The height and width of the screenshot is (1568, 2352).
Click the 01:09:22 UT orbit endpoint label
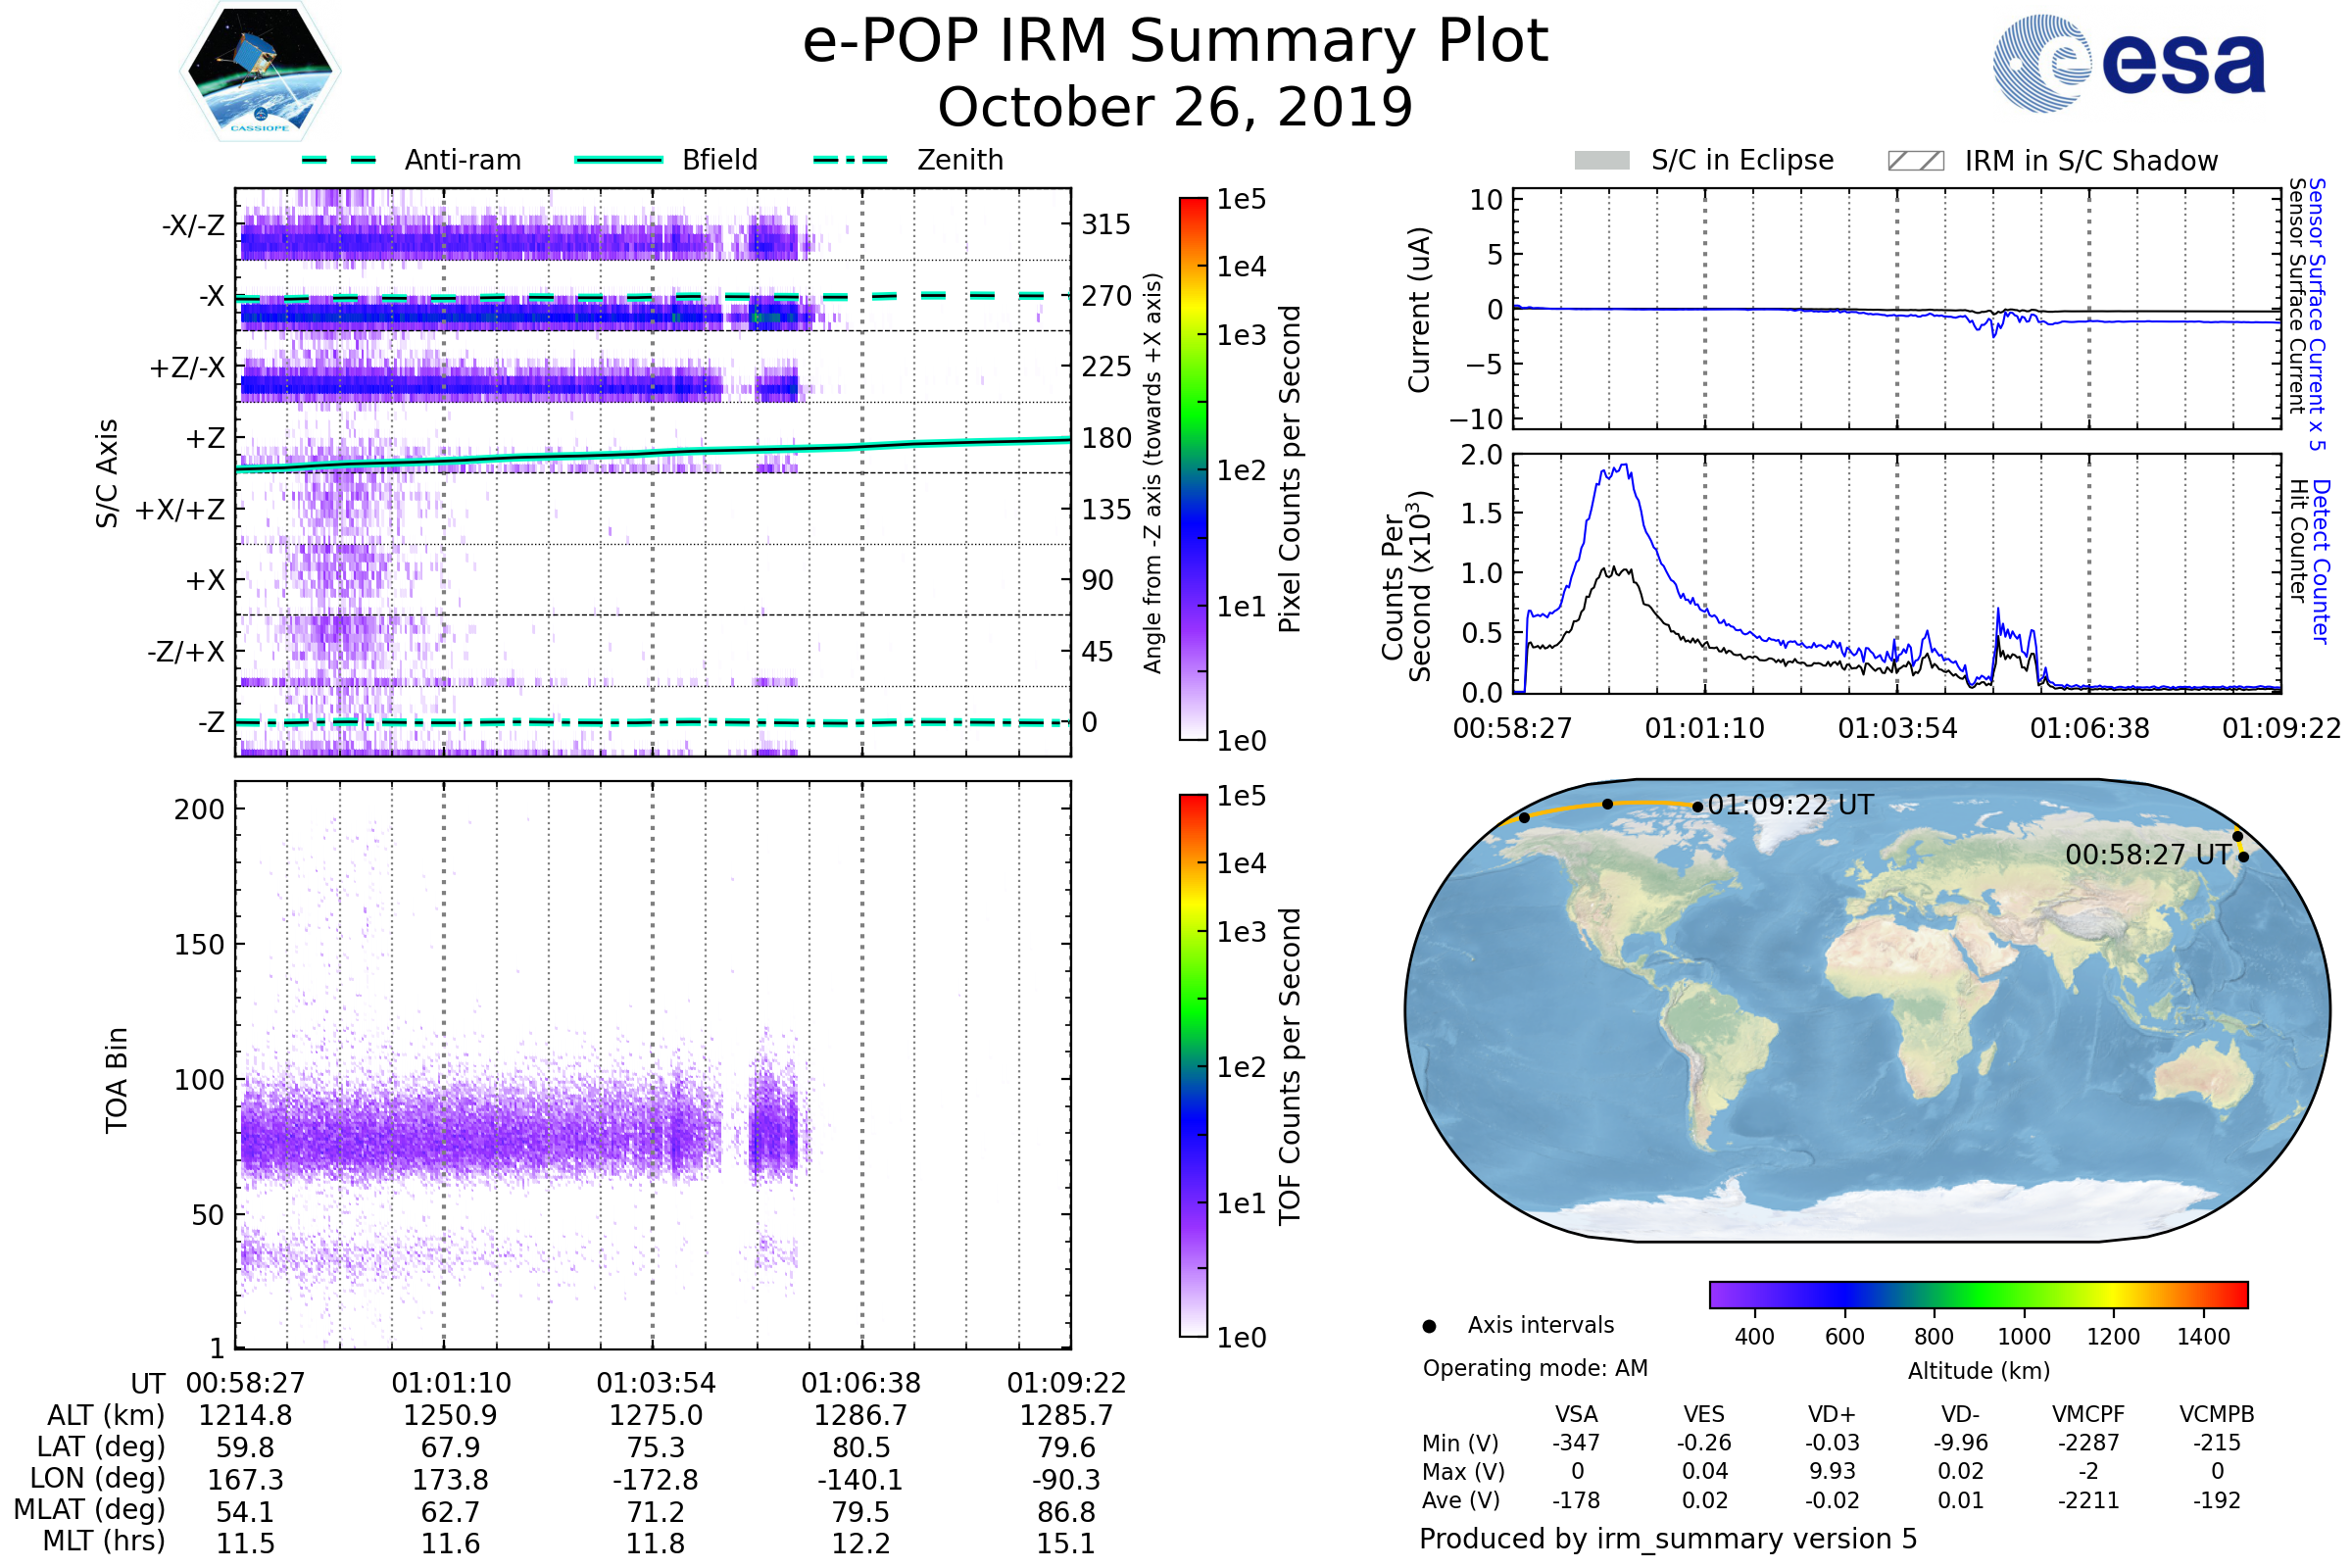(x=1790, y=805)
